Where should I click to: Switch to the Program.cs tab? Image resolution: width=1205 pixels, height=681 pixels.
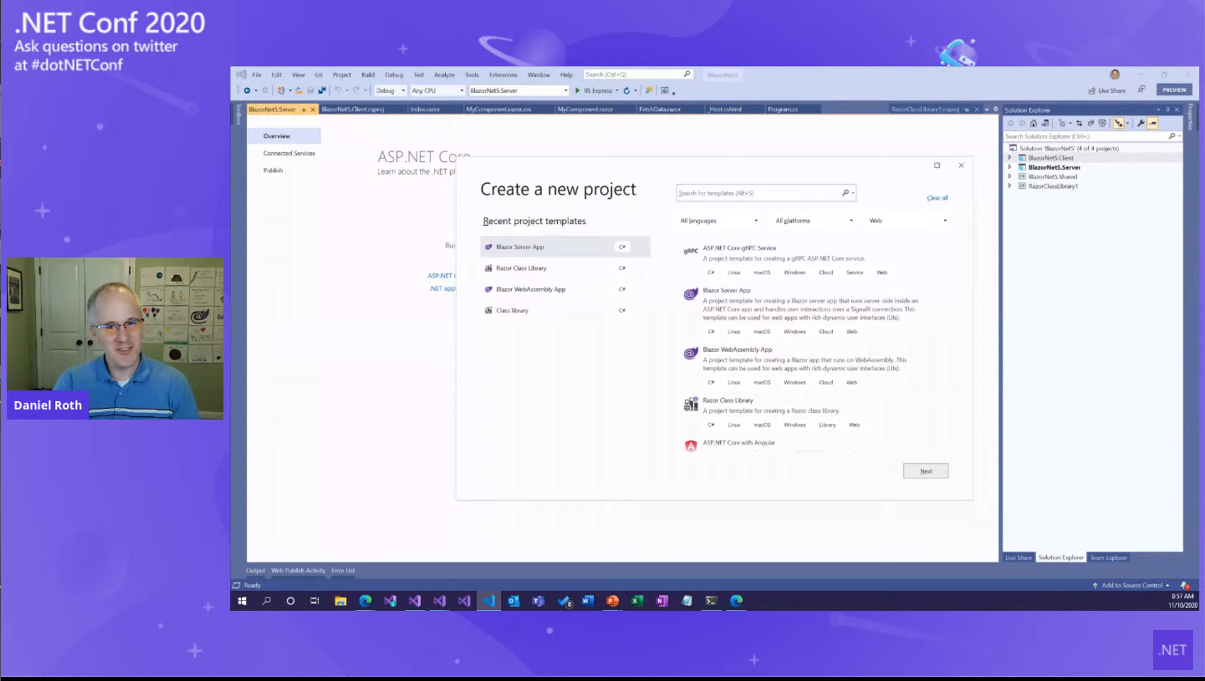tap(783, 109)
